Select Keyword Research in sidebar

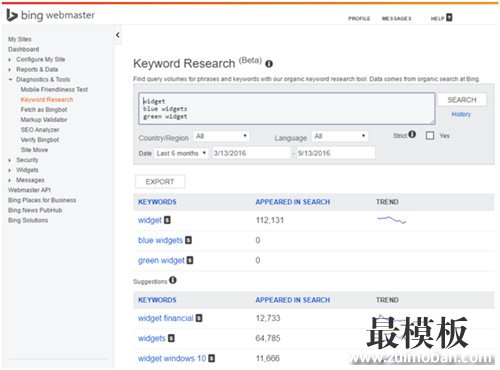tap(47, 99)
